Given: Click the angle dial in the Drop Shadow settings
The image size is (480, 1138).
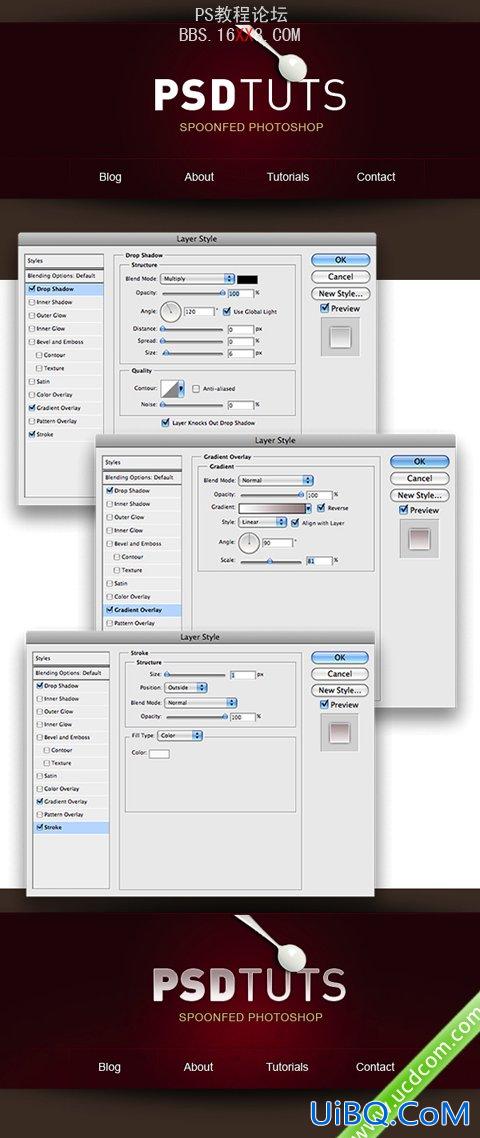Looking at the screenshot, I should [170, 312].
